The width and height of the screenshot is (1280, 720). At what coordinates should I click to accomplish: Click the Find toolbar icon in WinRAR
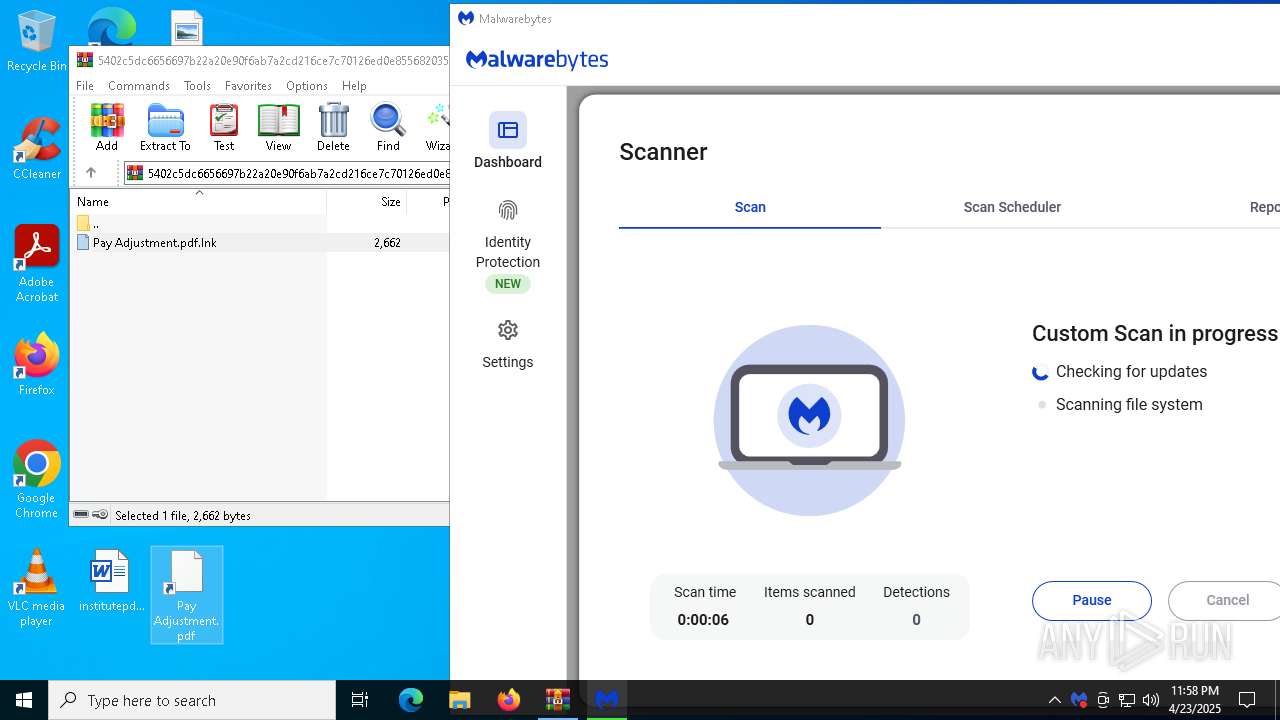tap(388, 127)
